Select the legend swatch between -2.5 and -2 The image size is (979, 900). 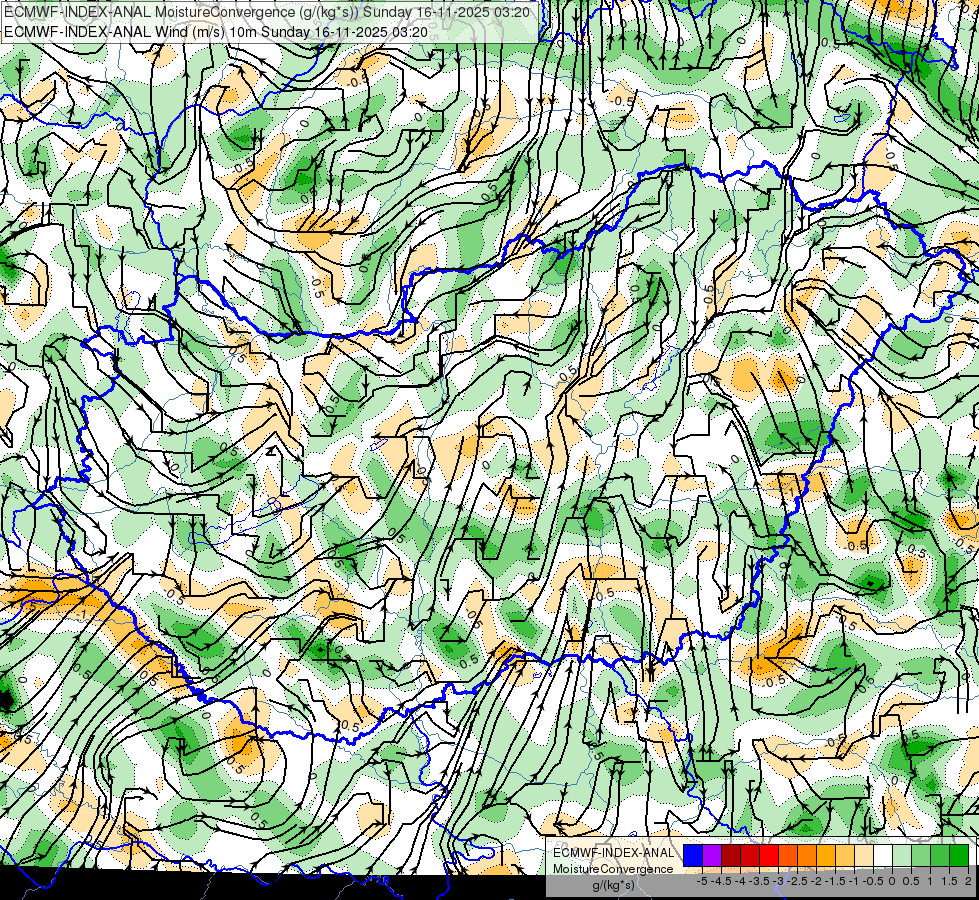[x=807, y=856]
